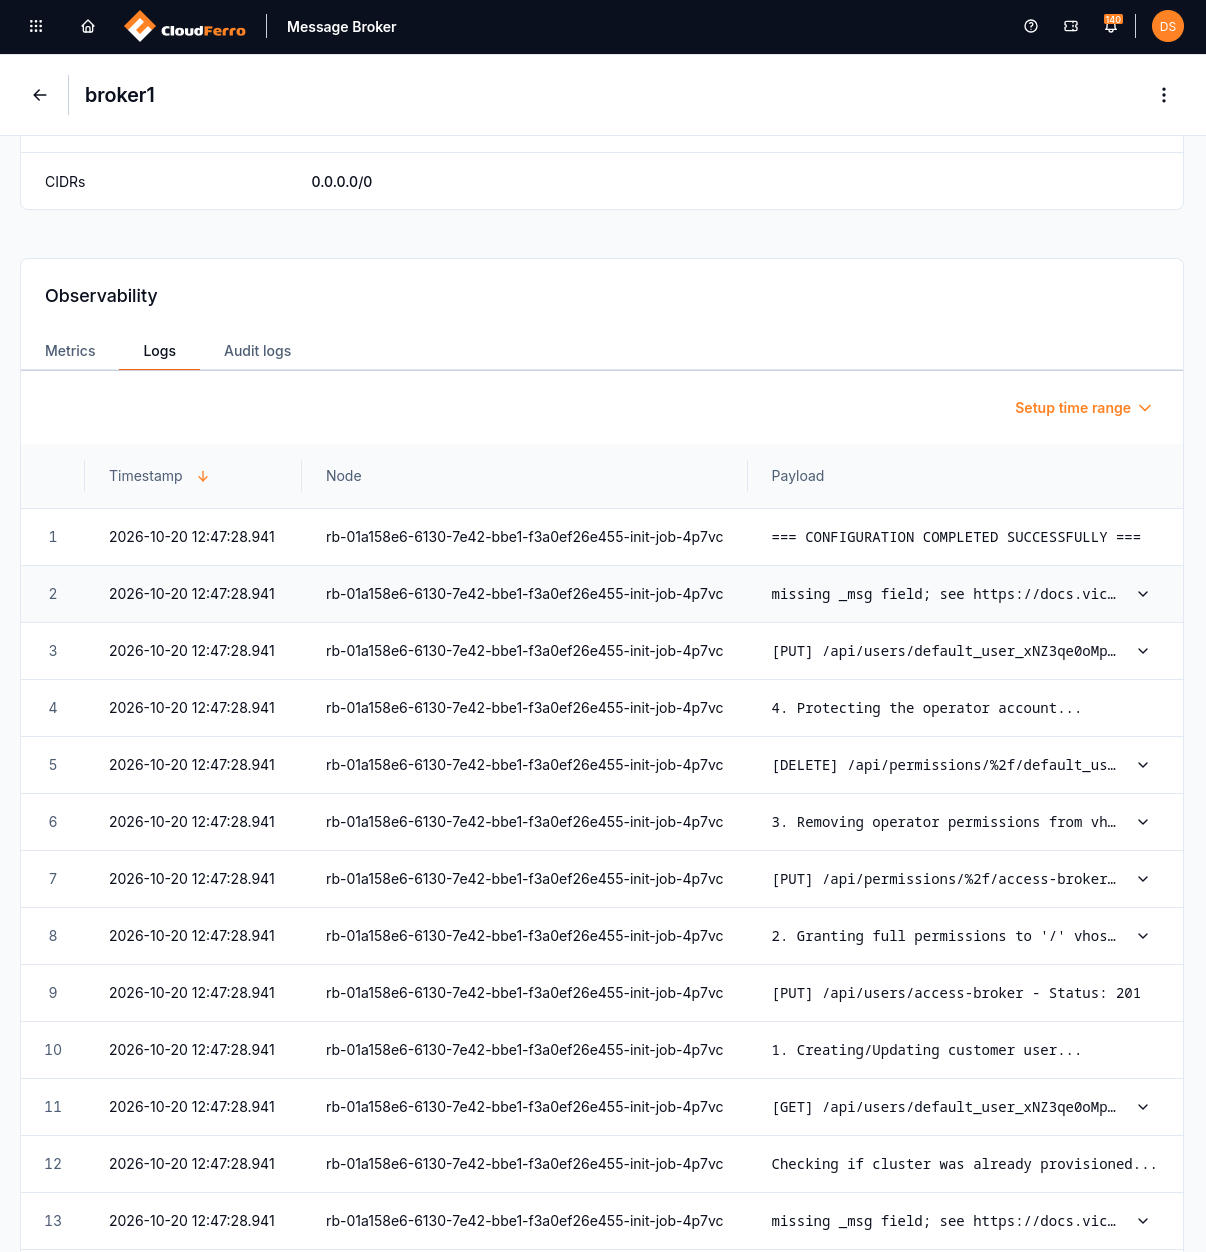The image size is (1206, 1252).
Task: Click the node name in row 12
Action: point(524,1164)
